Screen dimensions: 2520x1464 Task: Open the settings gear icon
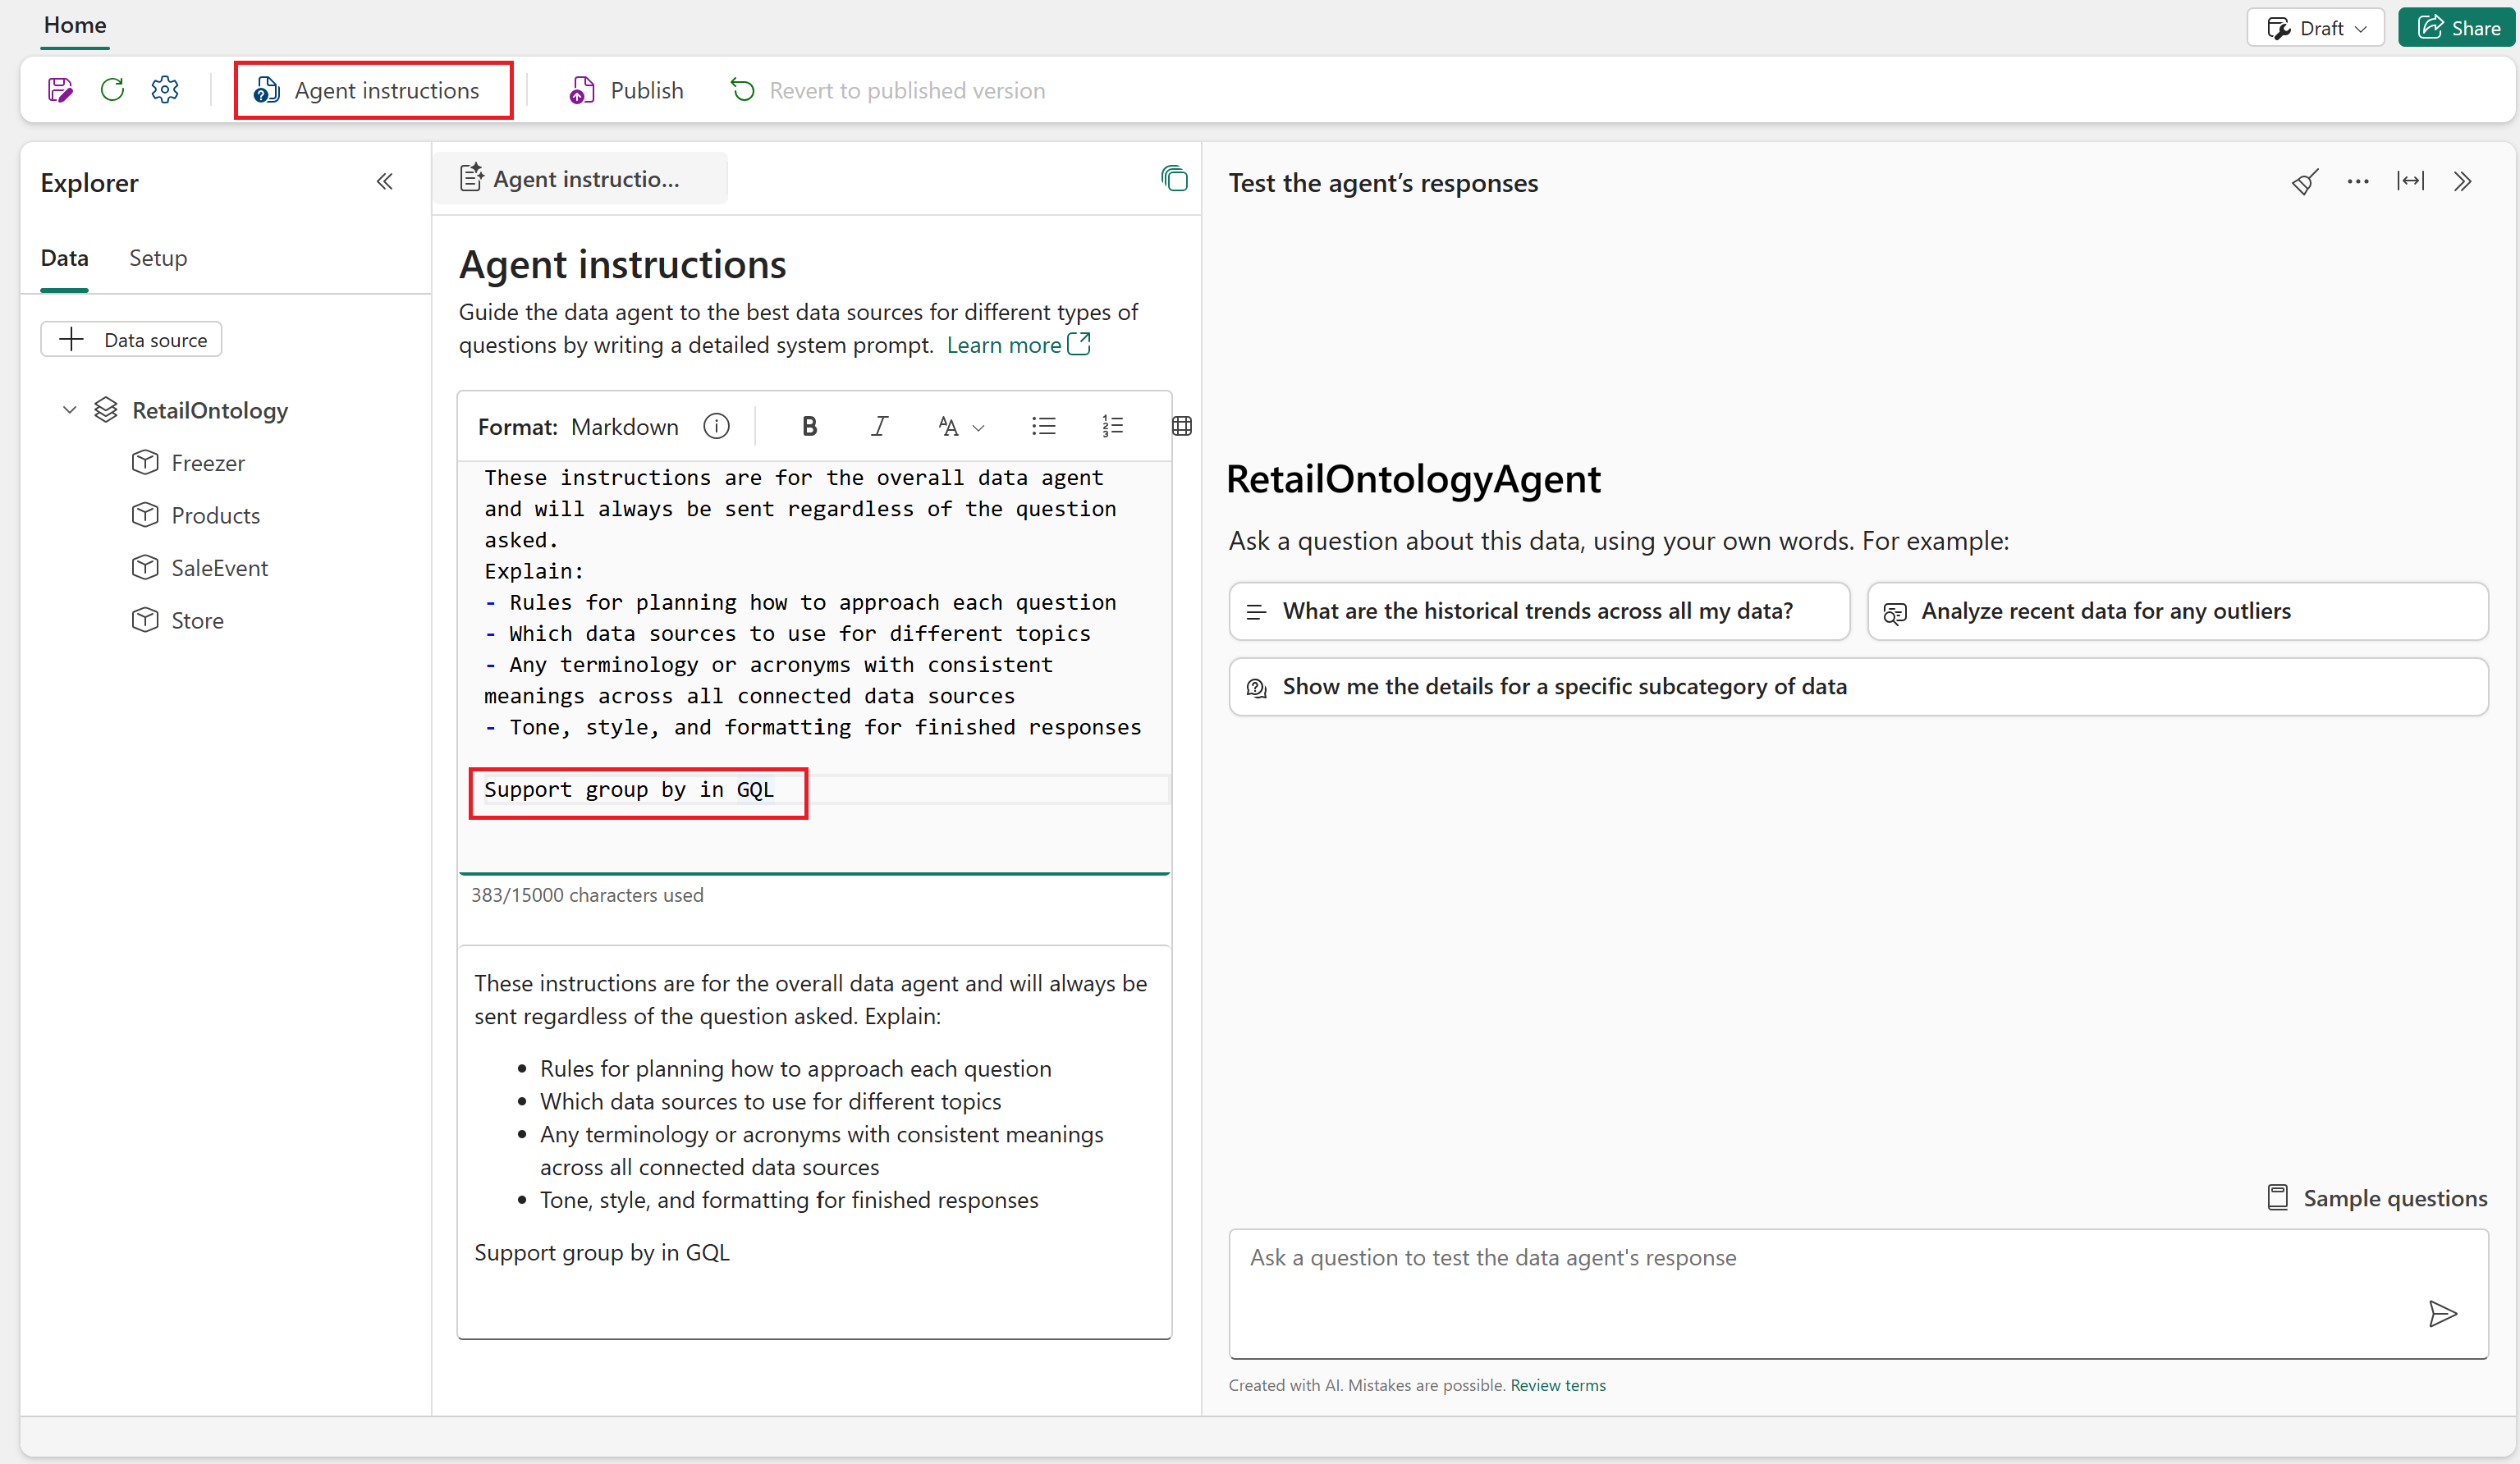tap(165, 90)
